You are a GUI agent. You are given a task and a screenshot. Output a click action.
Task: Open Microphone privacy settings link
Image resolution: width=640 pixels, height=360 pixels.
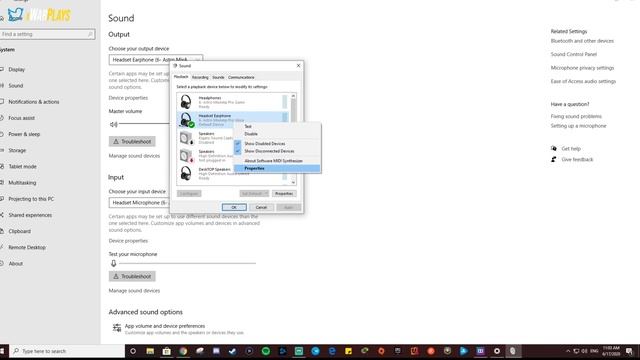click(582, 68)
